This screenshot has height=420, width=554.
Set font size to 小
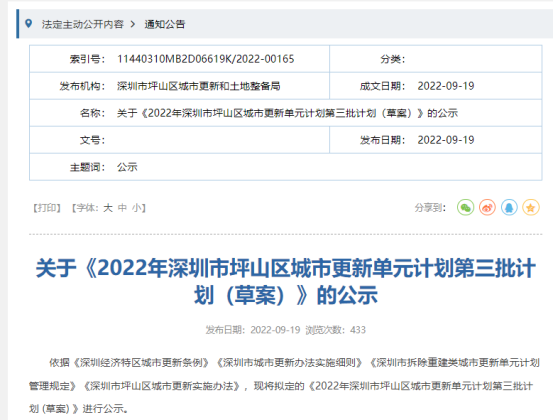137,208
